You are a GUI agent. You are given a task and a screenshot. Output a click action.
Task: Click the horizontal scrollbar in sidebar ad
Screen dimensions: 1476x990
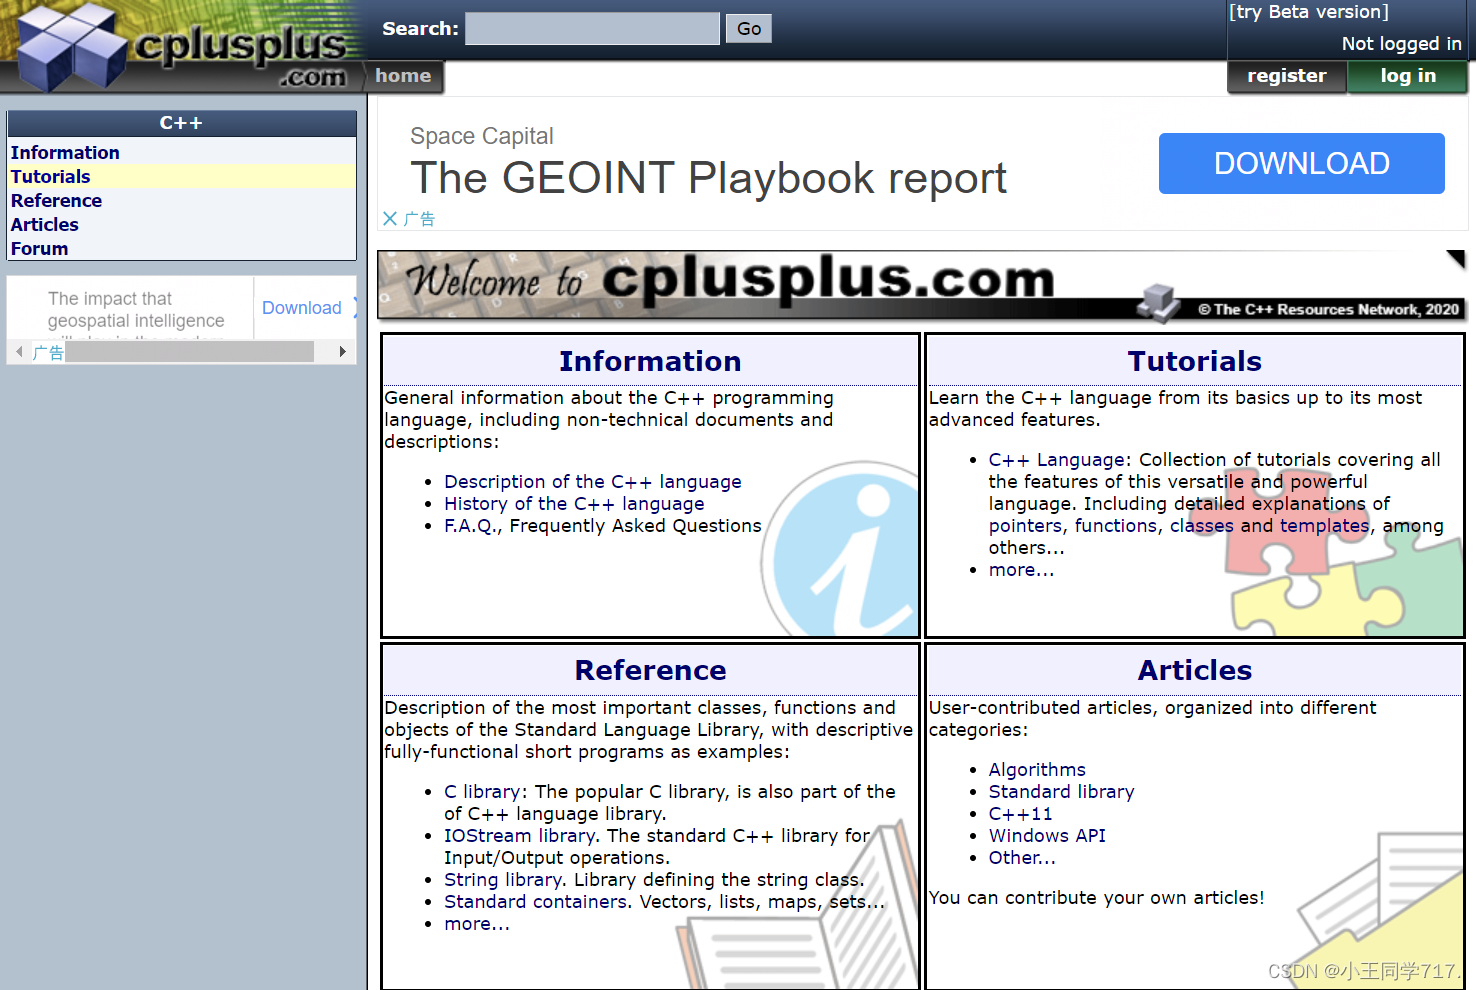click(189, 351)
